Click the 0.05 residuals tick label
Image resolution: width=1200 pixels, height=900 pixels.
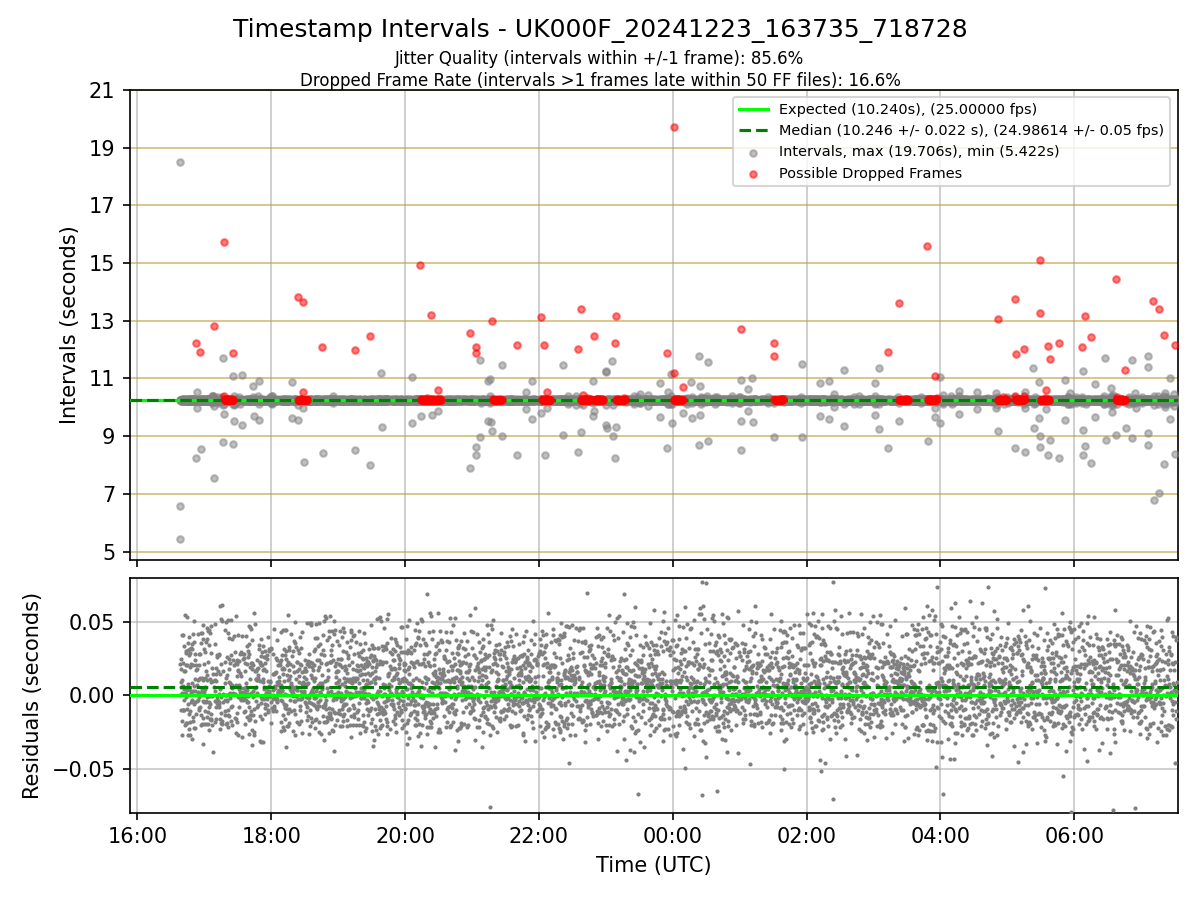click(92, 622)
